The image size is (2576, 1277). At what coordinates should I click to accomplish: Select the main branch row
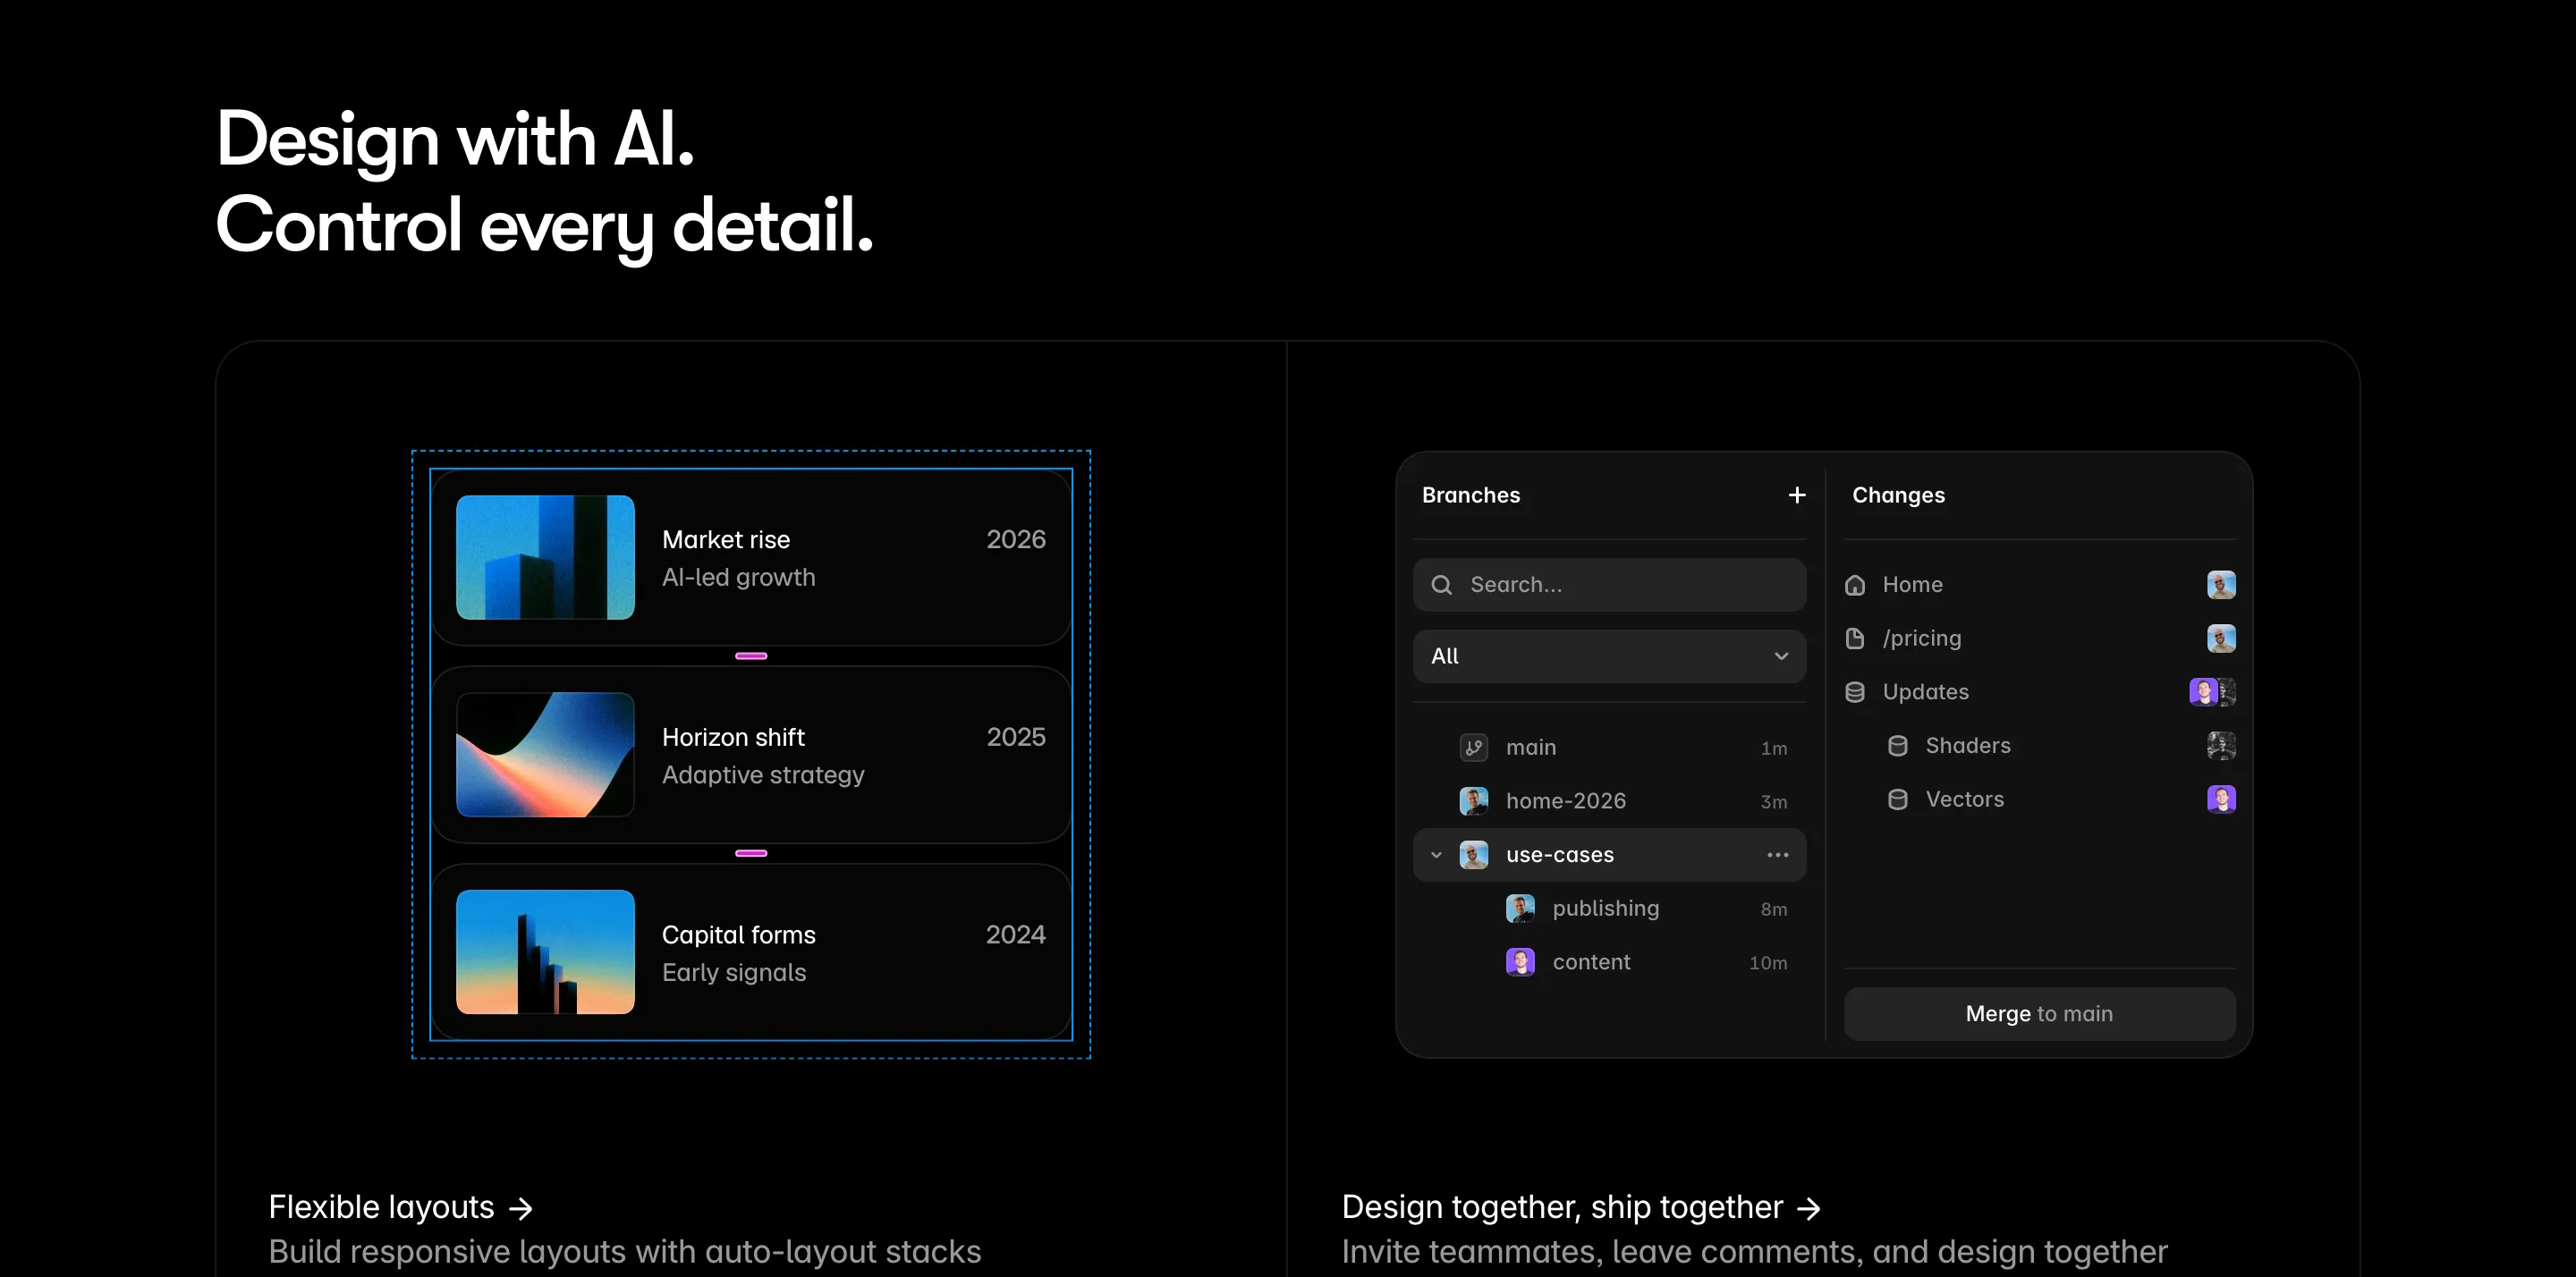click(x=1609, y=747)
